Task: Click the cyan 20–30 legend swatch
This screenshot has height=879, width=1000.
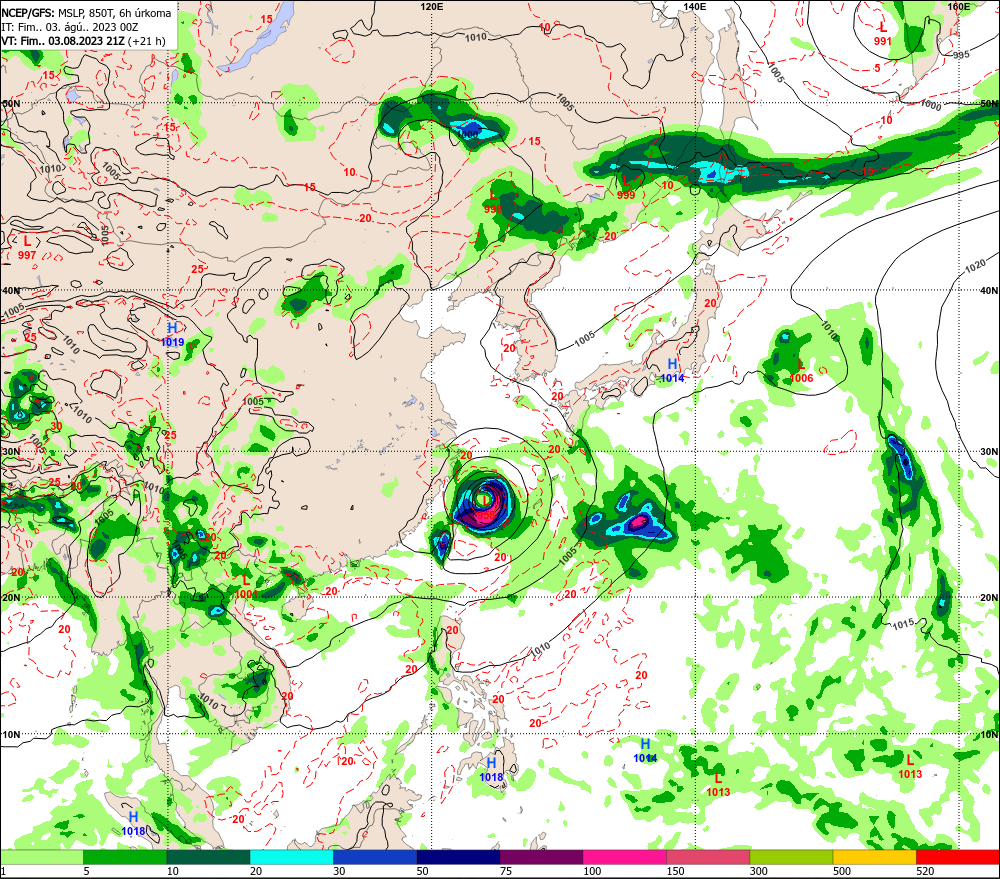Action: [291, 857]
